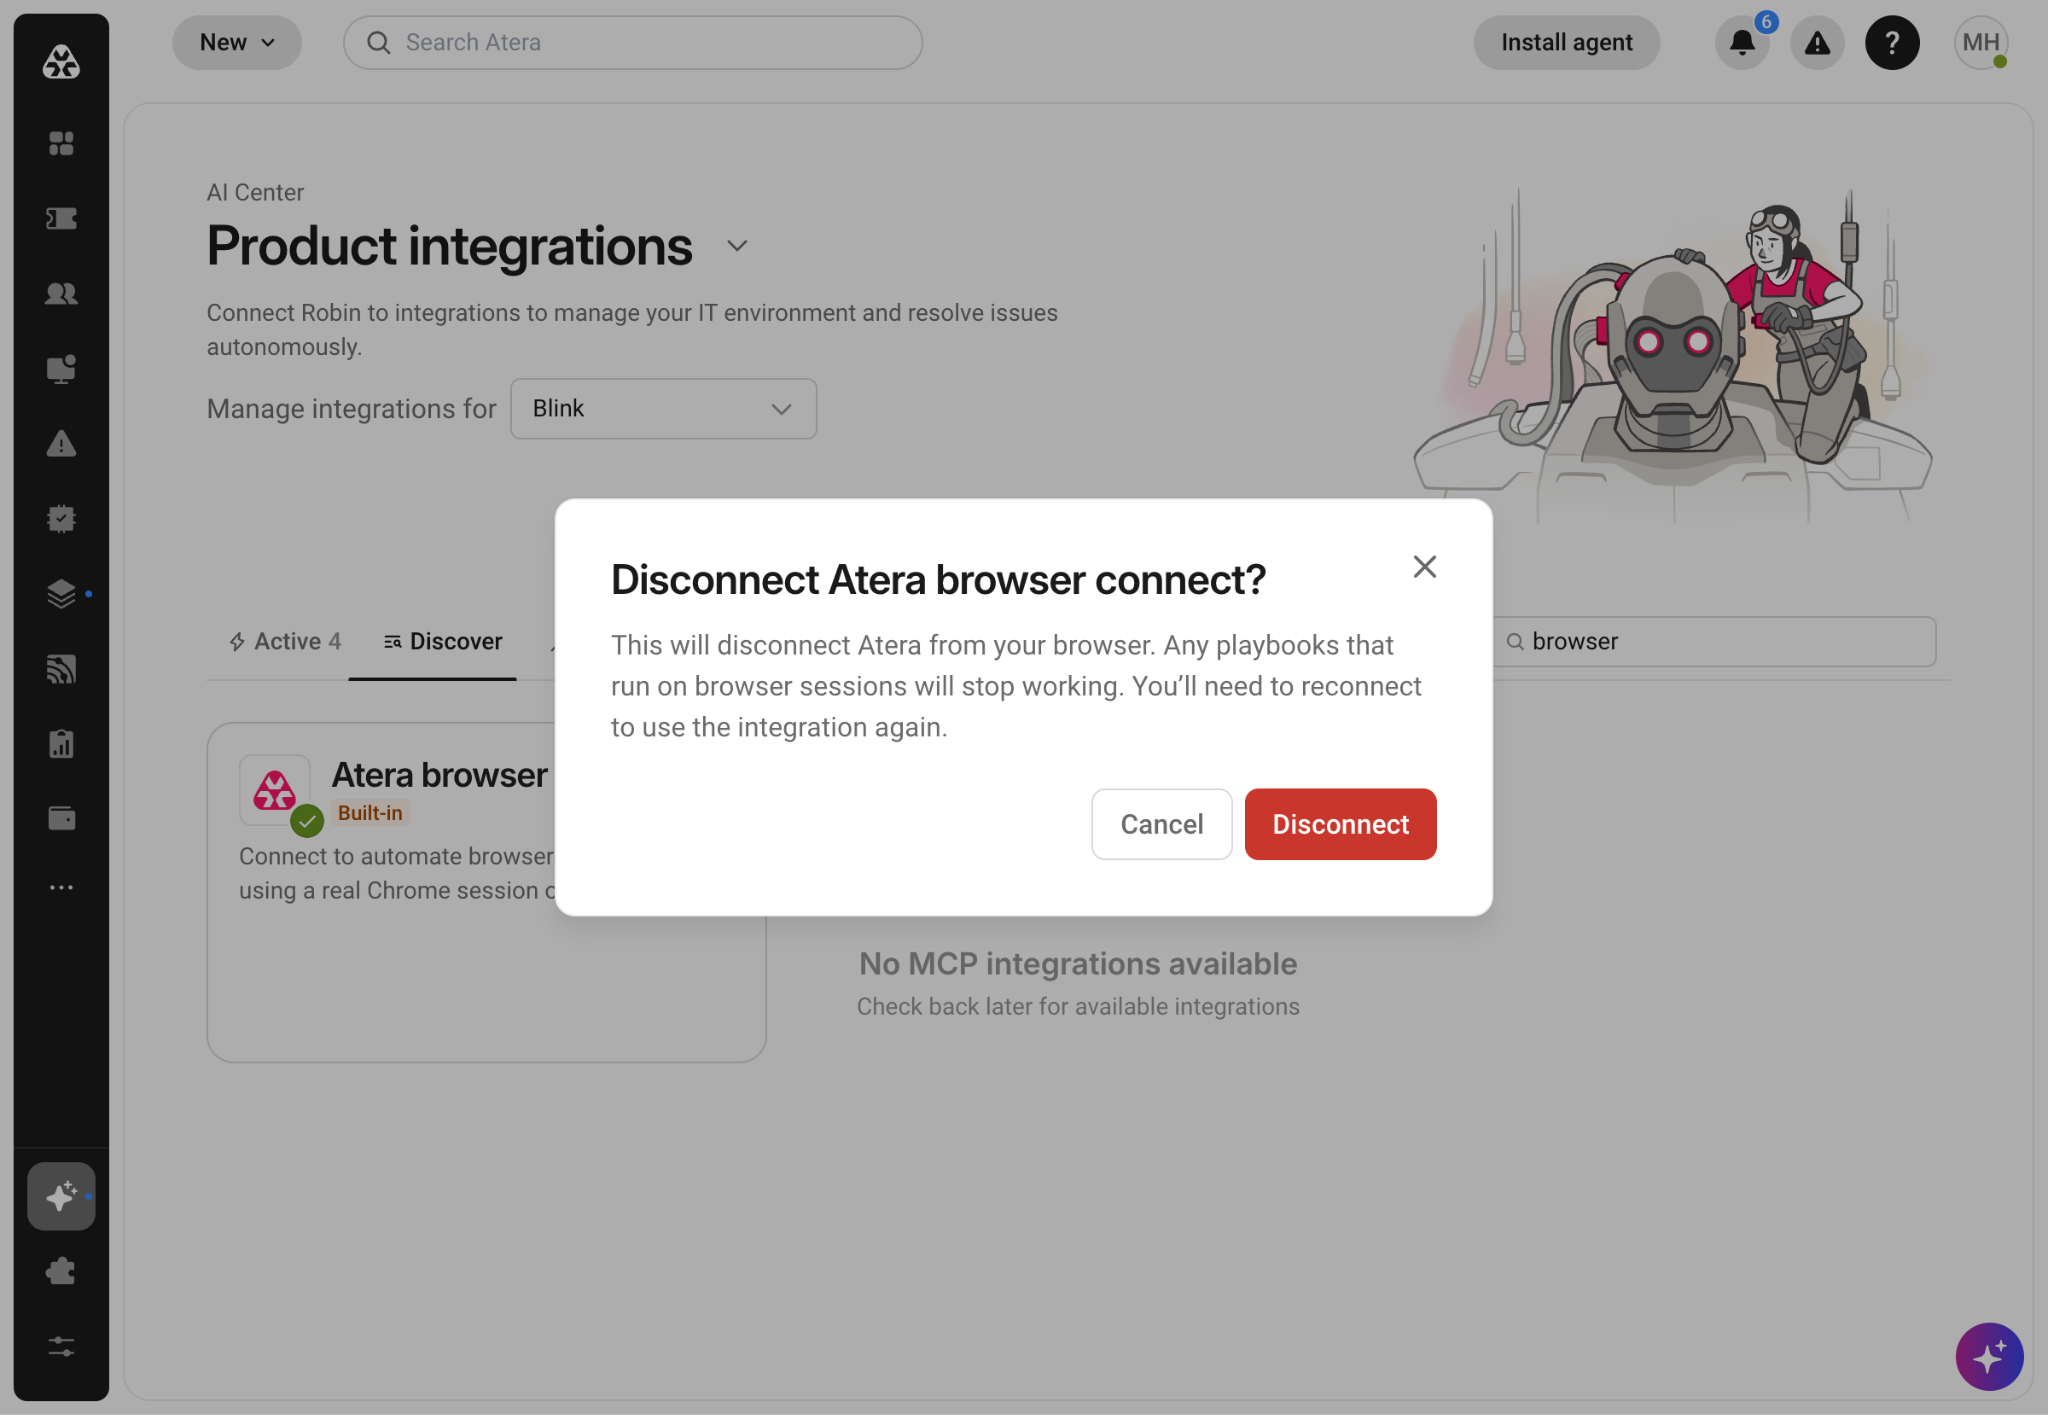Focus the Search Atera field

[x=633, y=43]
